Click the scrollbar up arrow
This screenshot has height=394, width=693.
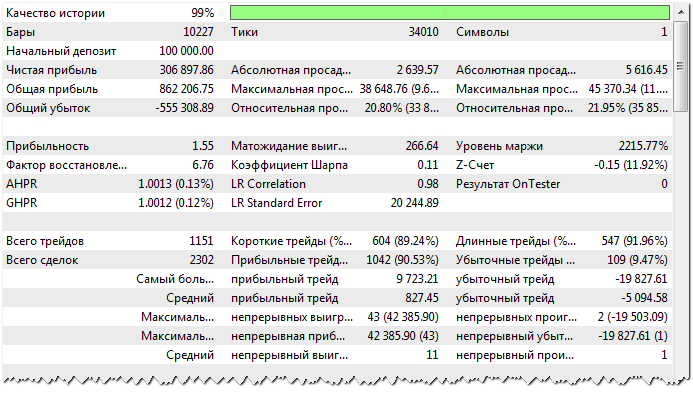(x=681, y=12)
